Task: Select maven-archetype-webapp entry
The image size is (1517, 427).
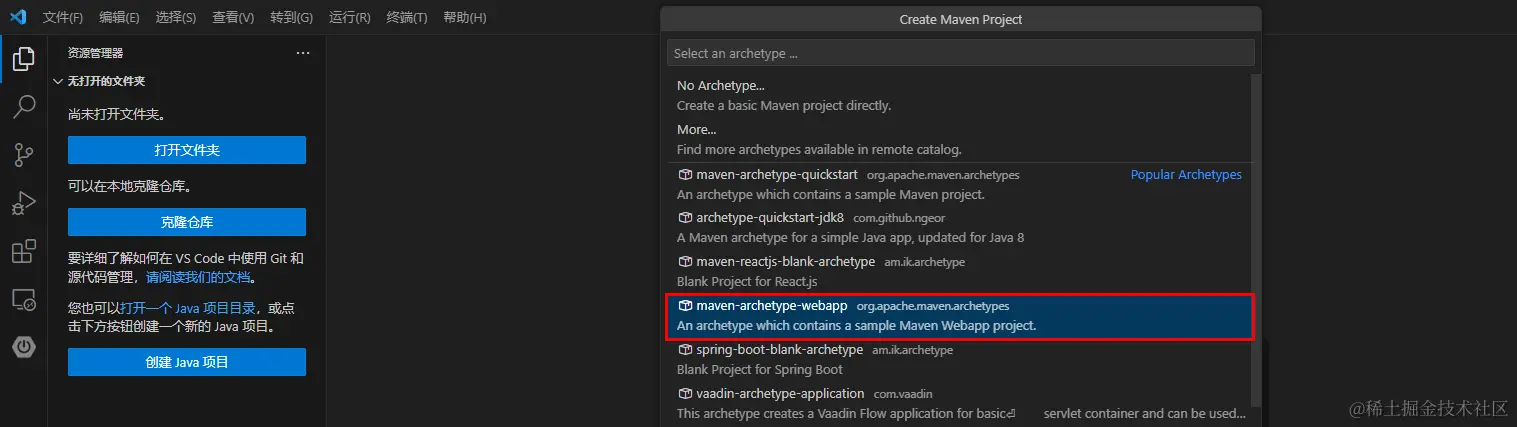Action: tap(958, 315)
